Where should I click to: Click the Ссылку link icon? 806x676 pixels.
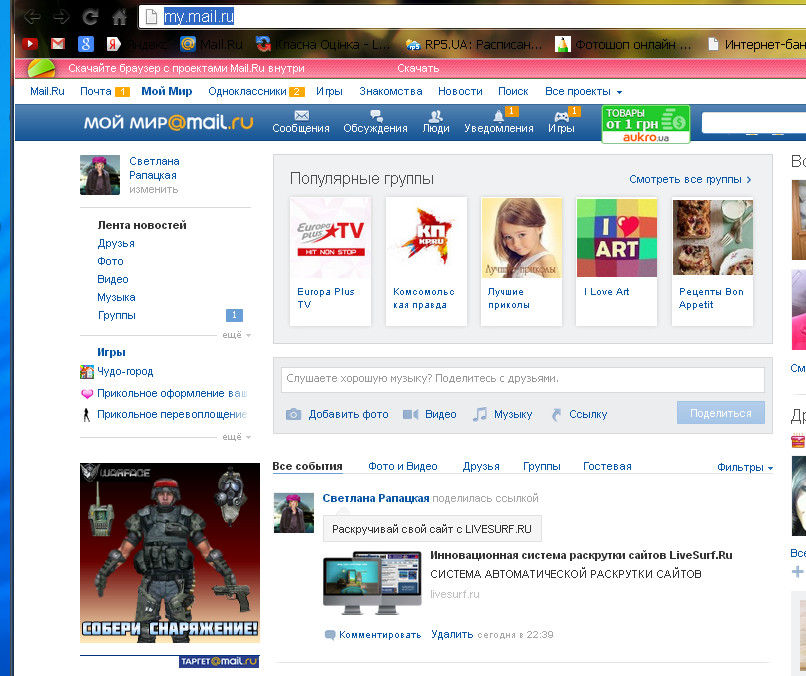pos(556,414)
